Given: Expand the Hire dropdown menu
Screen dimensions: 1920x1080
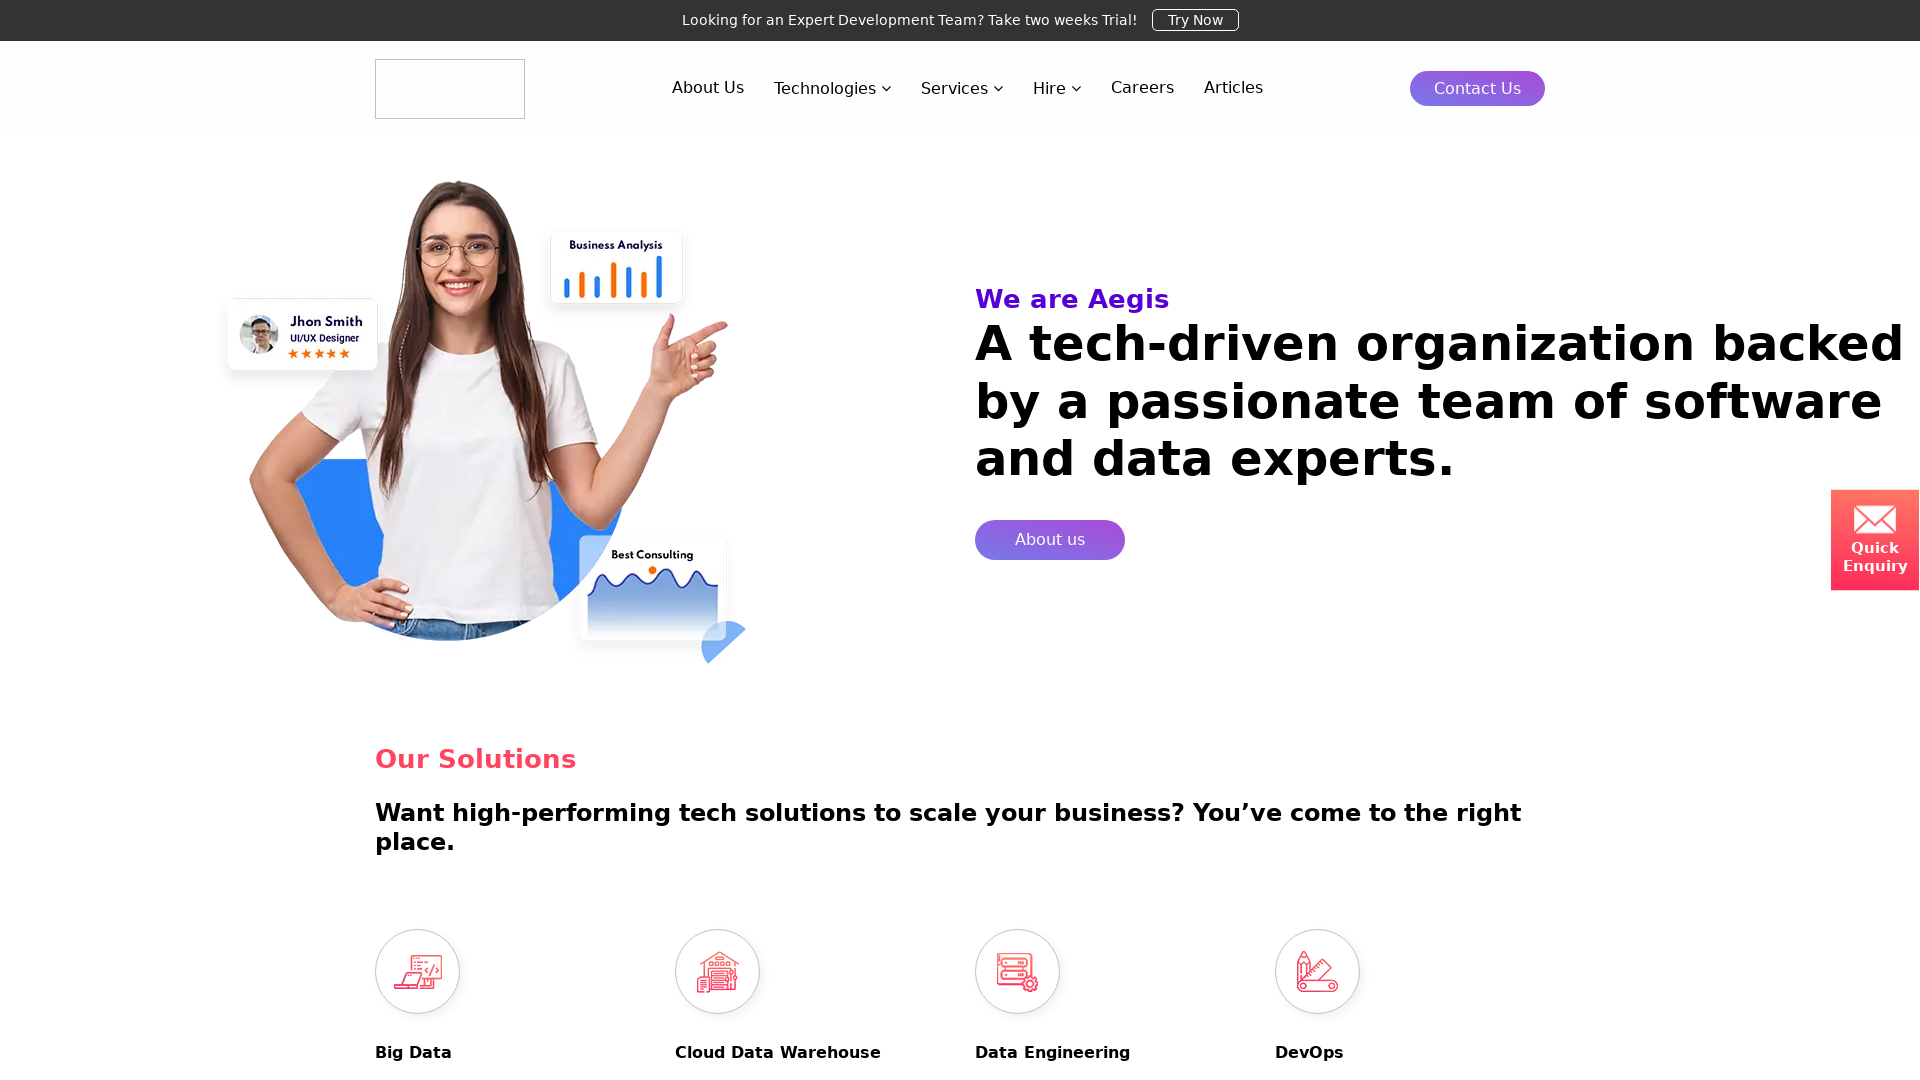Looking at the screenshot, I should pyautogui.click(x=1056, y=87).
